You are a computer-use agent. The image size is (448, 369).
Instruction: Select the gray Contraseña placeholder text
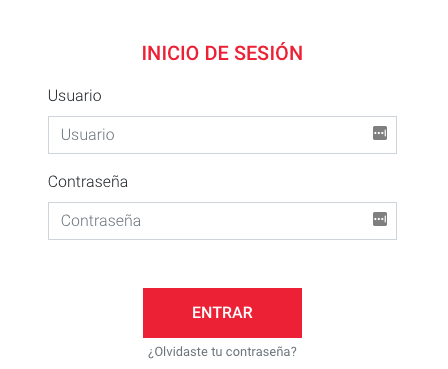click(101, 221)
